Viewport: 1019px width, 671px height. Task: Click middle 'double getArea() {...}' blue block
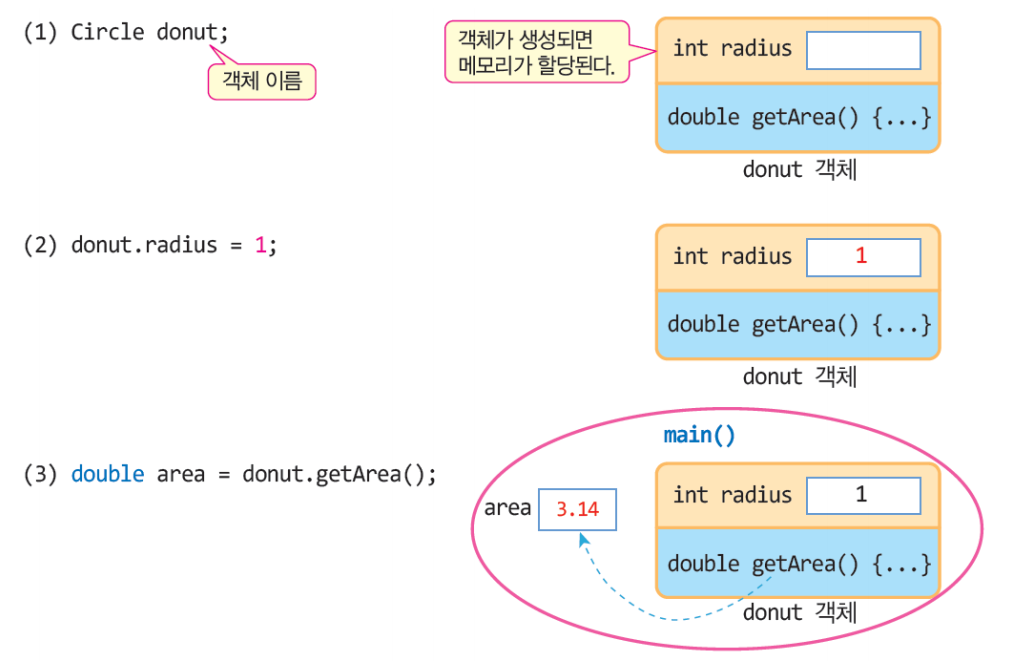pyautogui.click(x=798, y=325)
